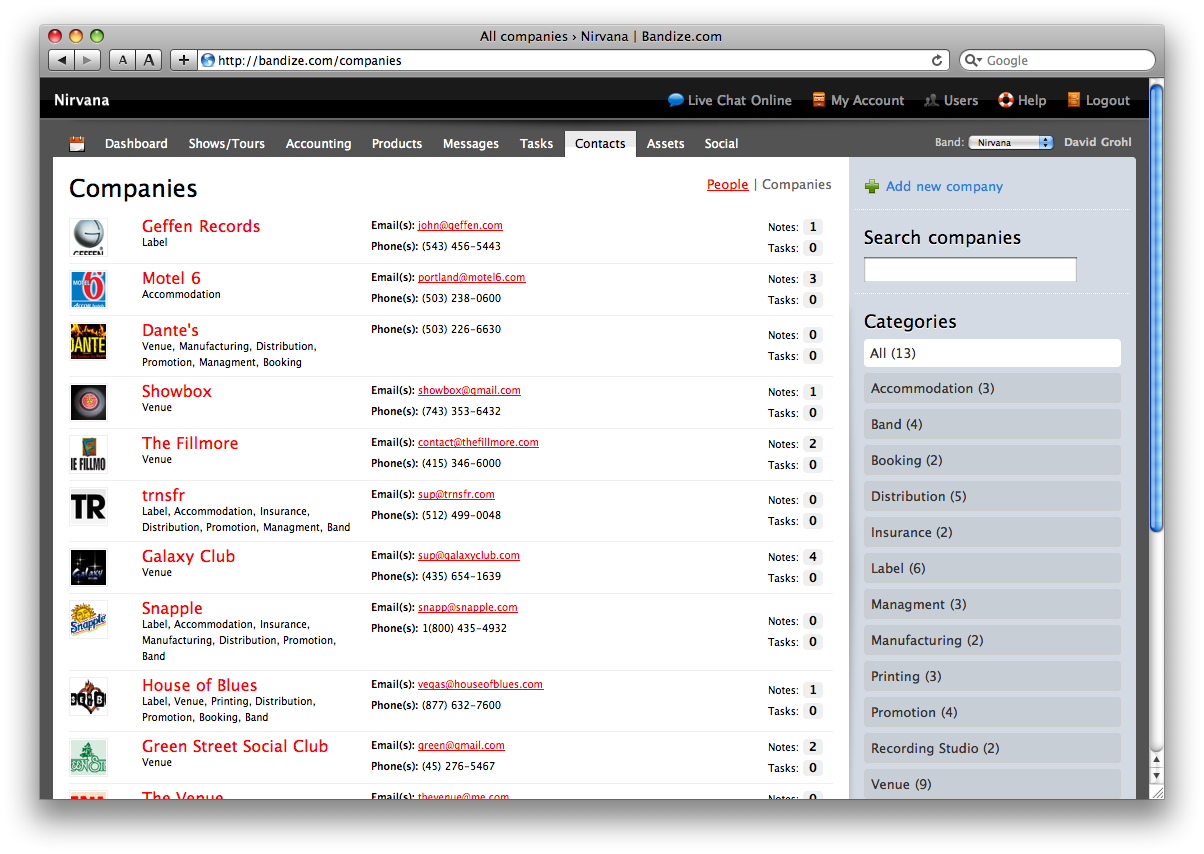Click the vegas@houseofblues.com email link
This screenshot has height=854, width=1204.
[480, 685]
